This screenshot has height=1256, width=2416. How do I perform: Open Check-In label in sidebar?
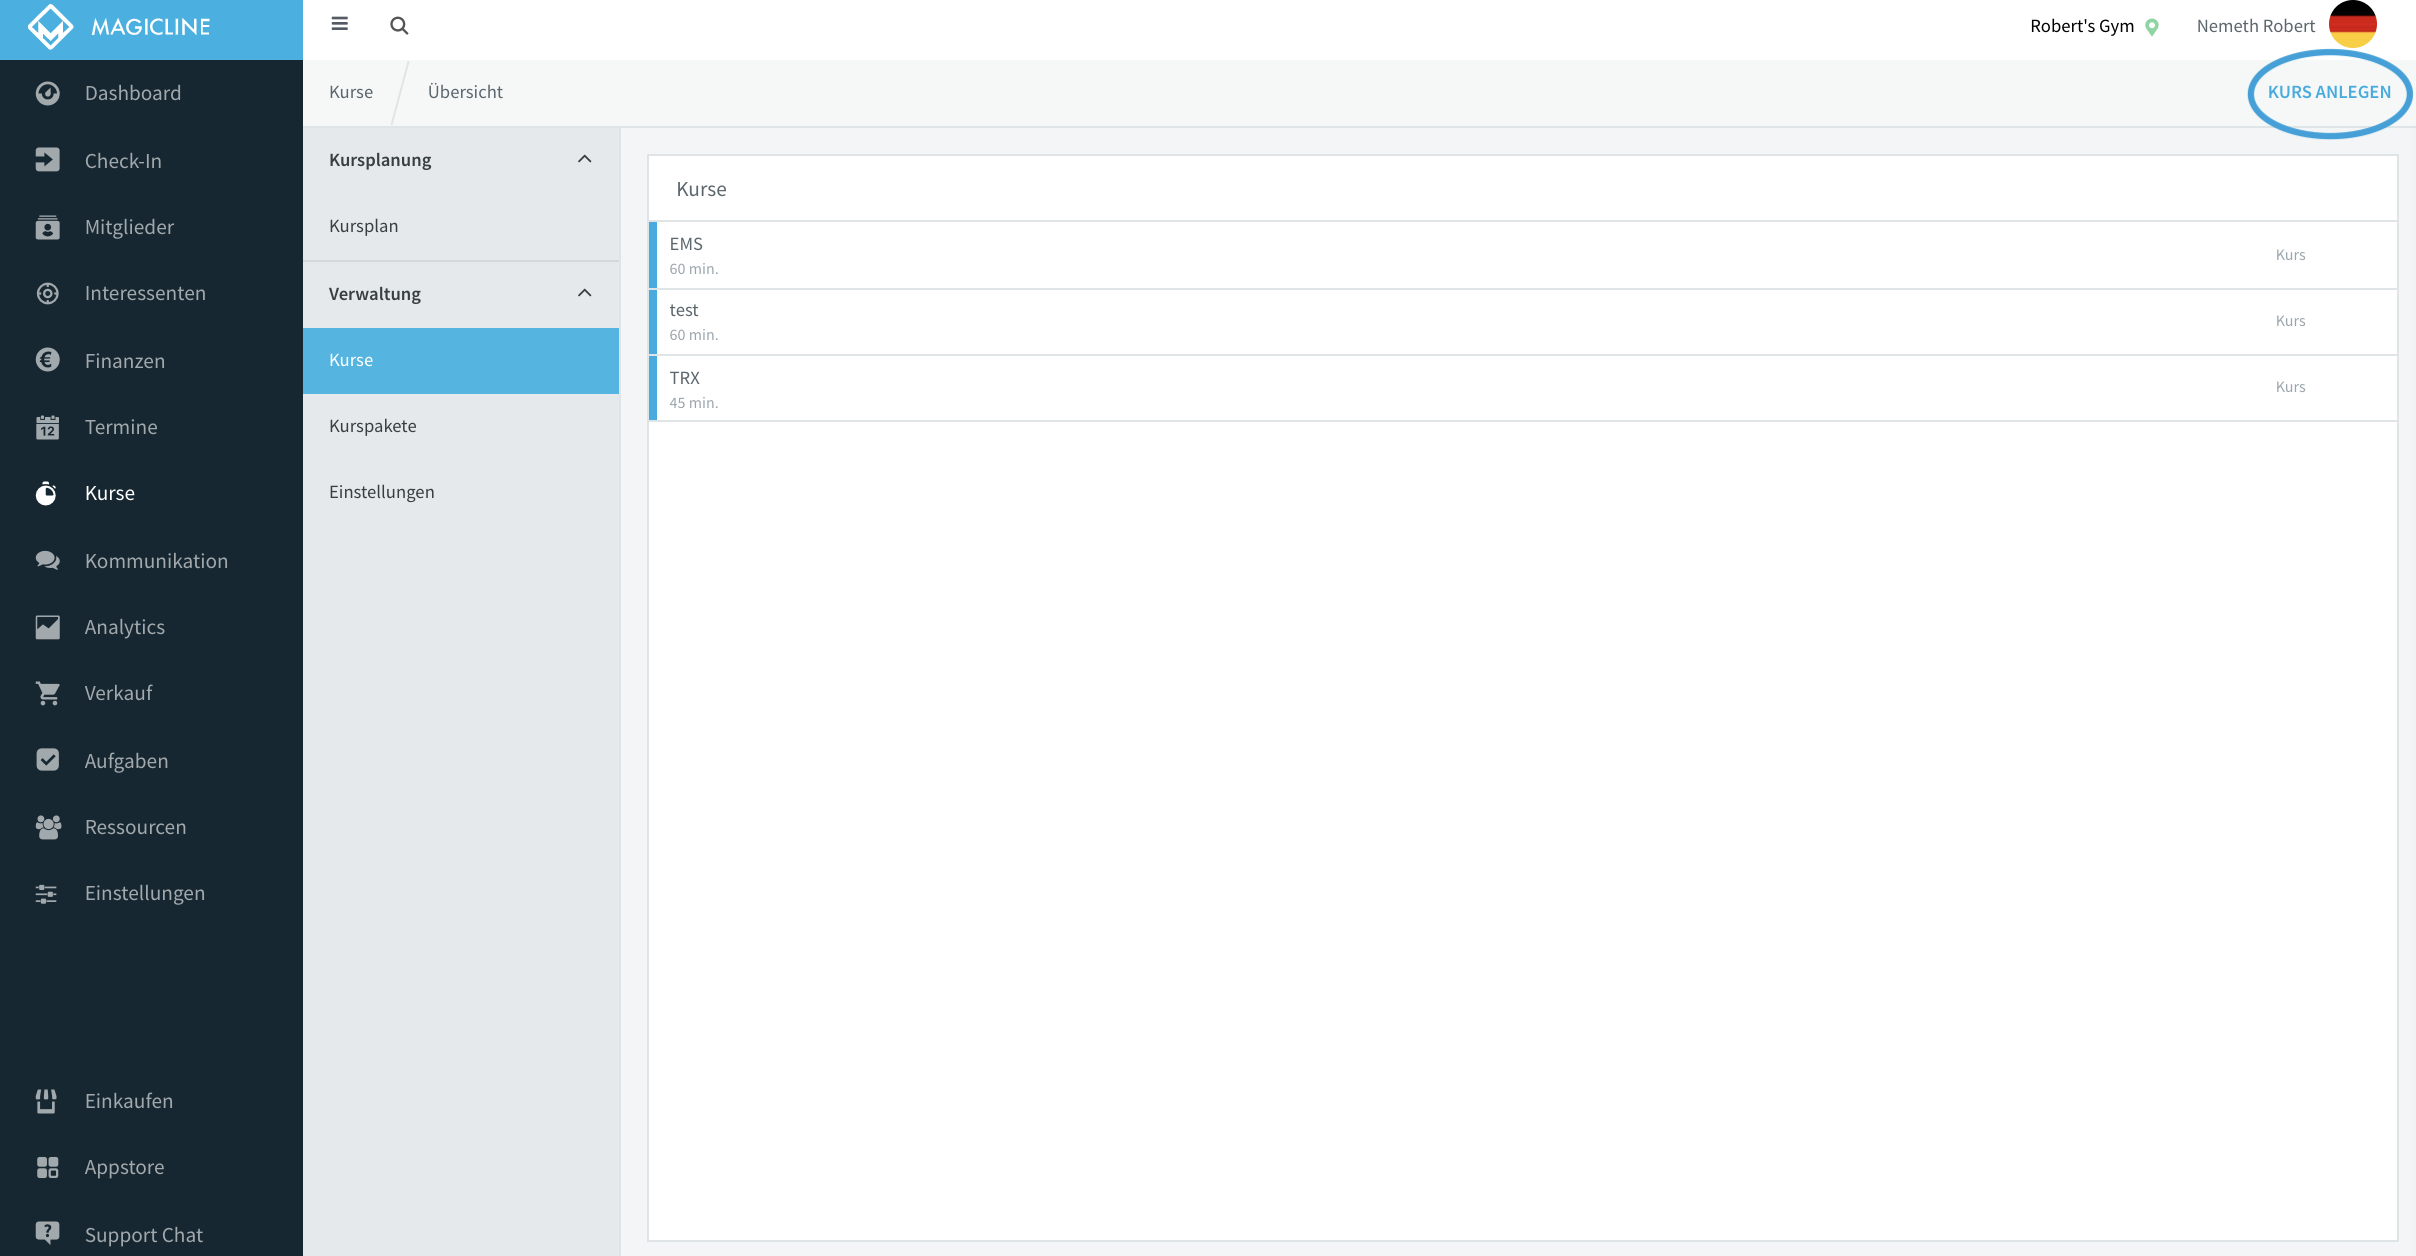point(123,161)
